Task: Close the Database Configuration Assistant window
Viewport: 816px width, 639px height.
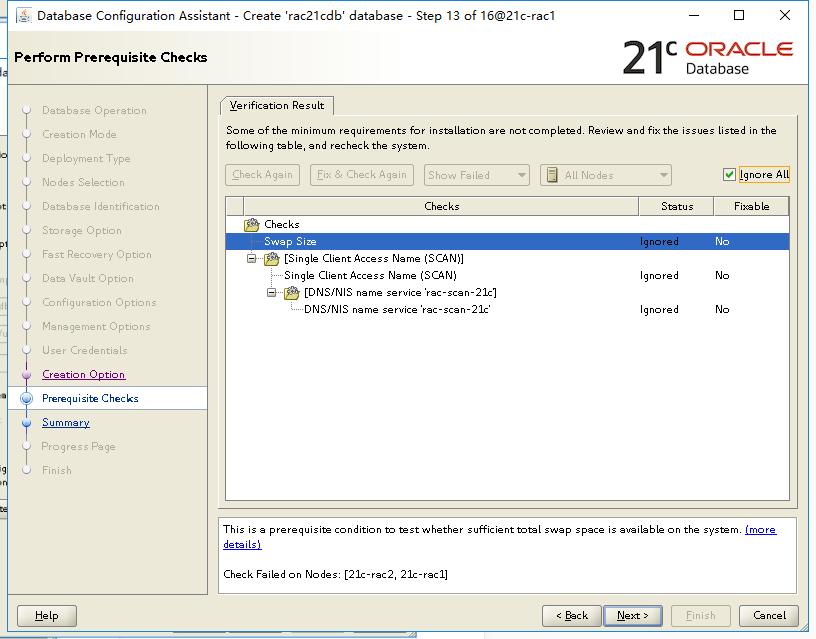Action: tap(785, 16)
